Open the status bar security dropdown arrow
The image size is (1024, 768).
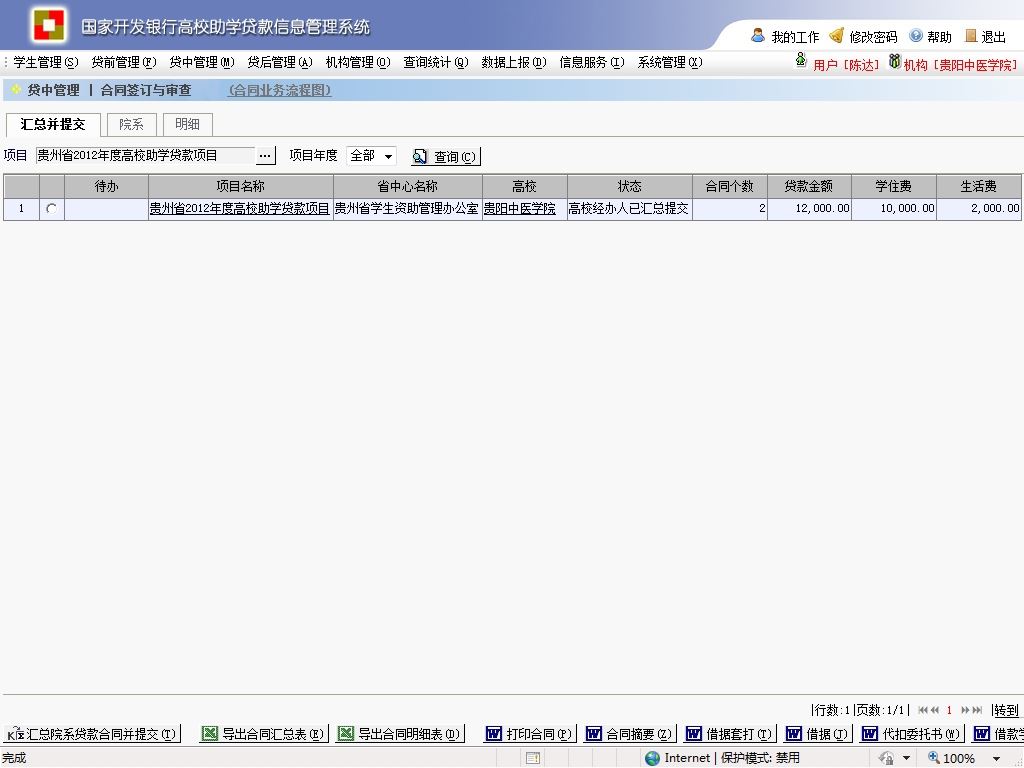click(906, 758)
